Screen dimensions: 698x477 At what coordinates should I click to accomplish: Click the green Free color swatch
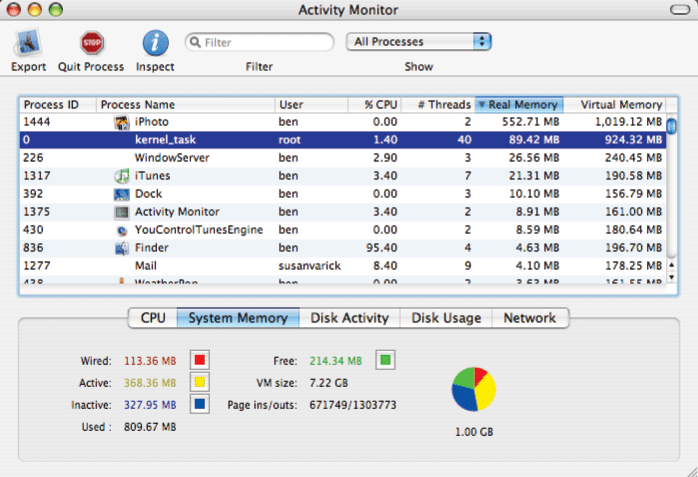(x=386, y=360)
